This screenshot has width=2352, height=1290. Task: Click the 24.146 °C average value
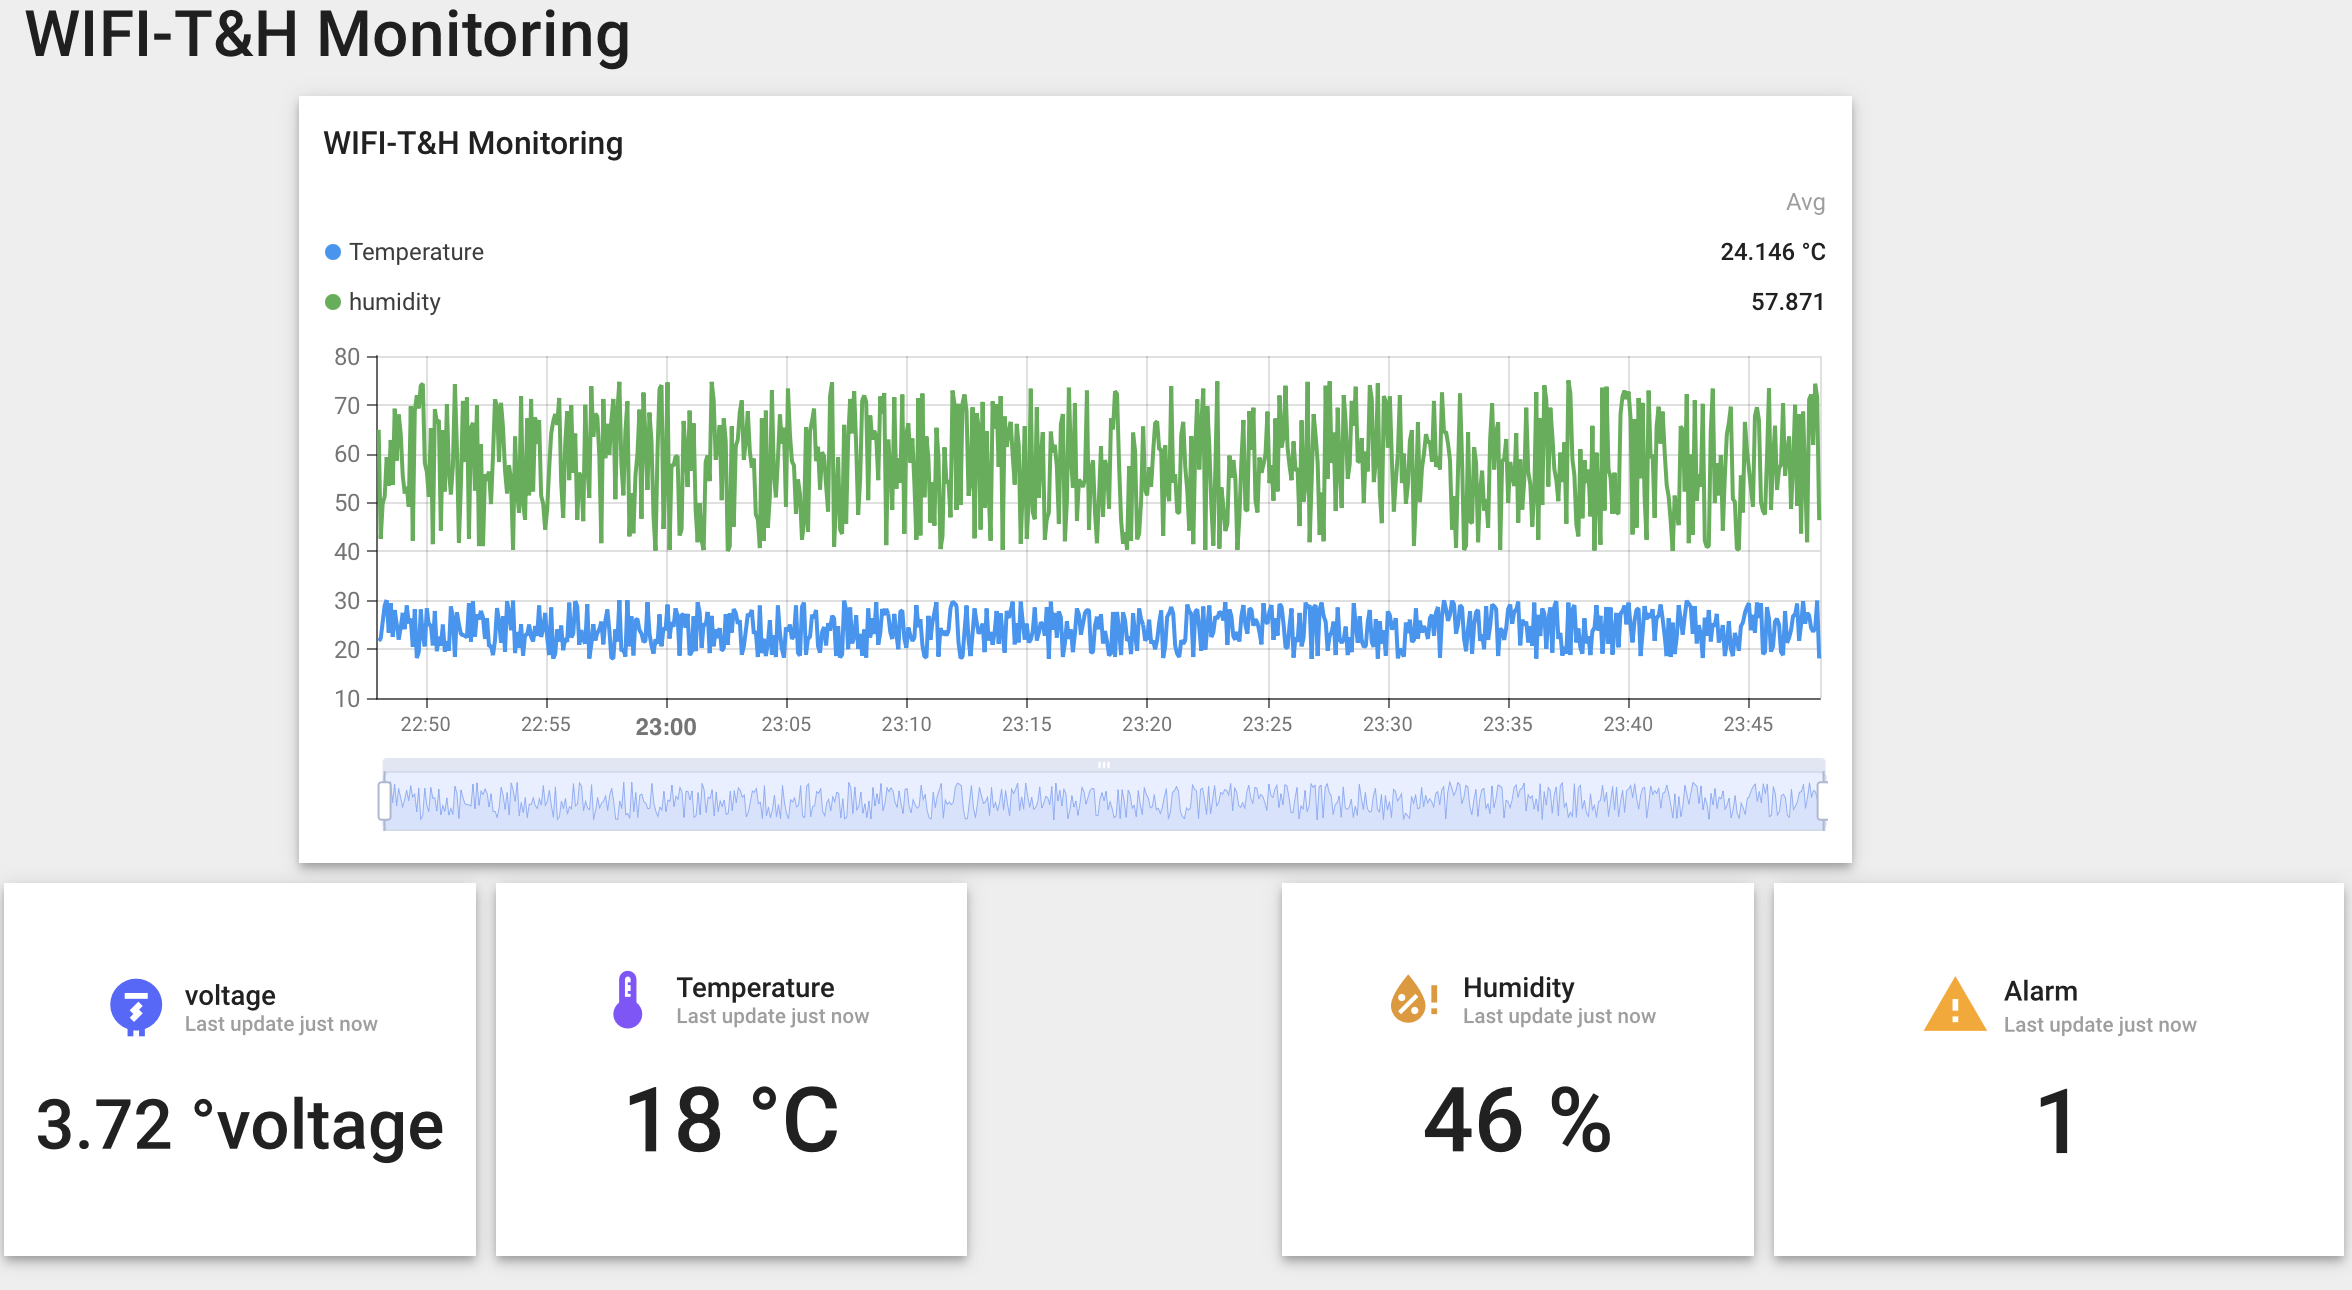coord(1773,252)
